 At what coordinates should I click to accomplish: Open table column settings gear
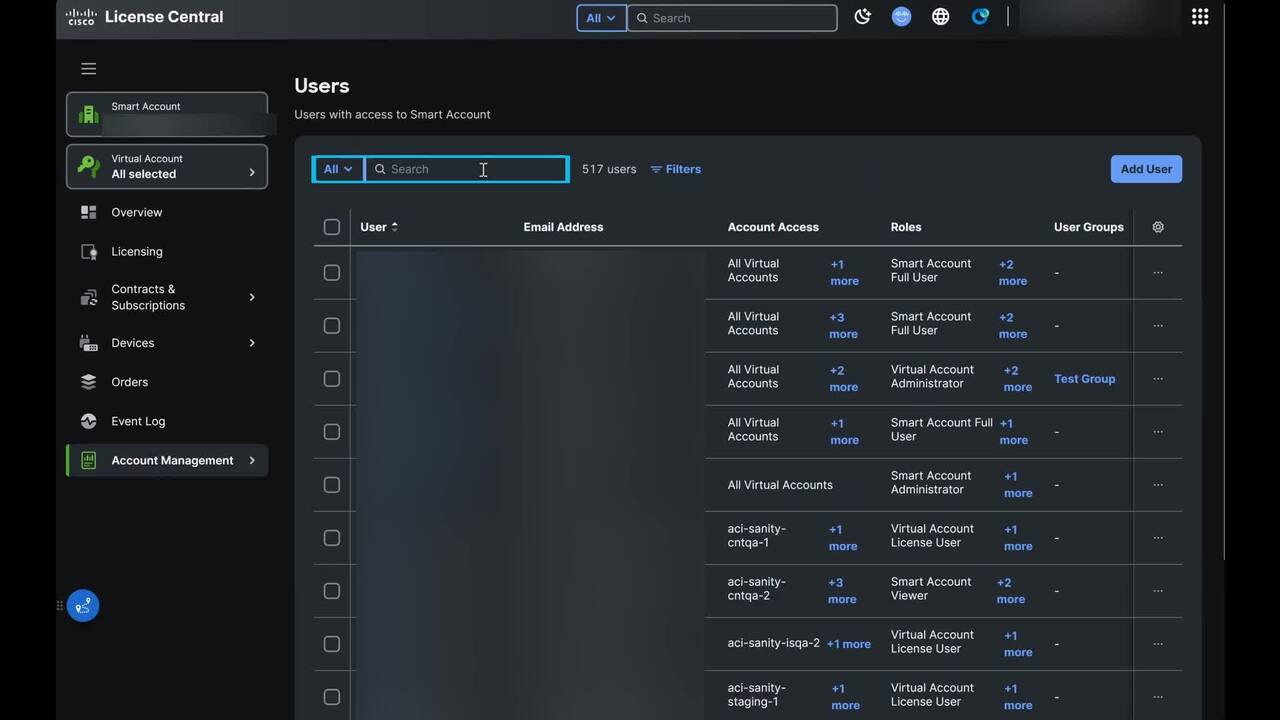pos(1158,227)
